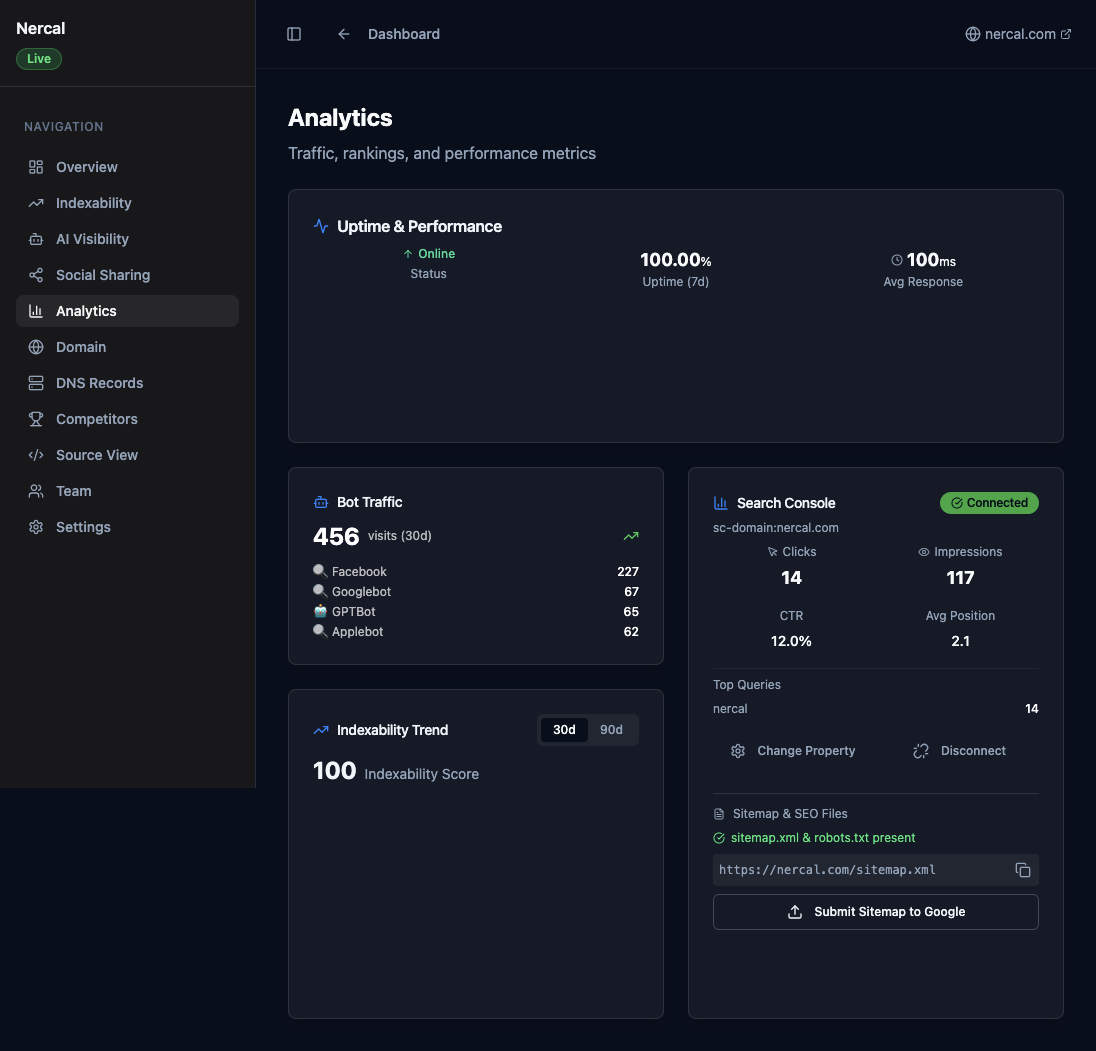The width and height of the screenshot is (1096, 1051).
Task: Click the Social Sharing share icon
Action: pos(36,275)
